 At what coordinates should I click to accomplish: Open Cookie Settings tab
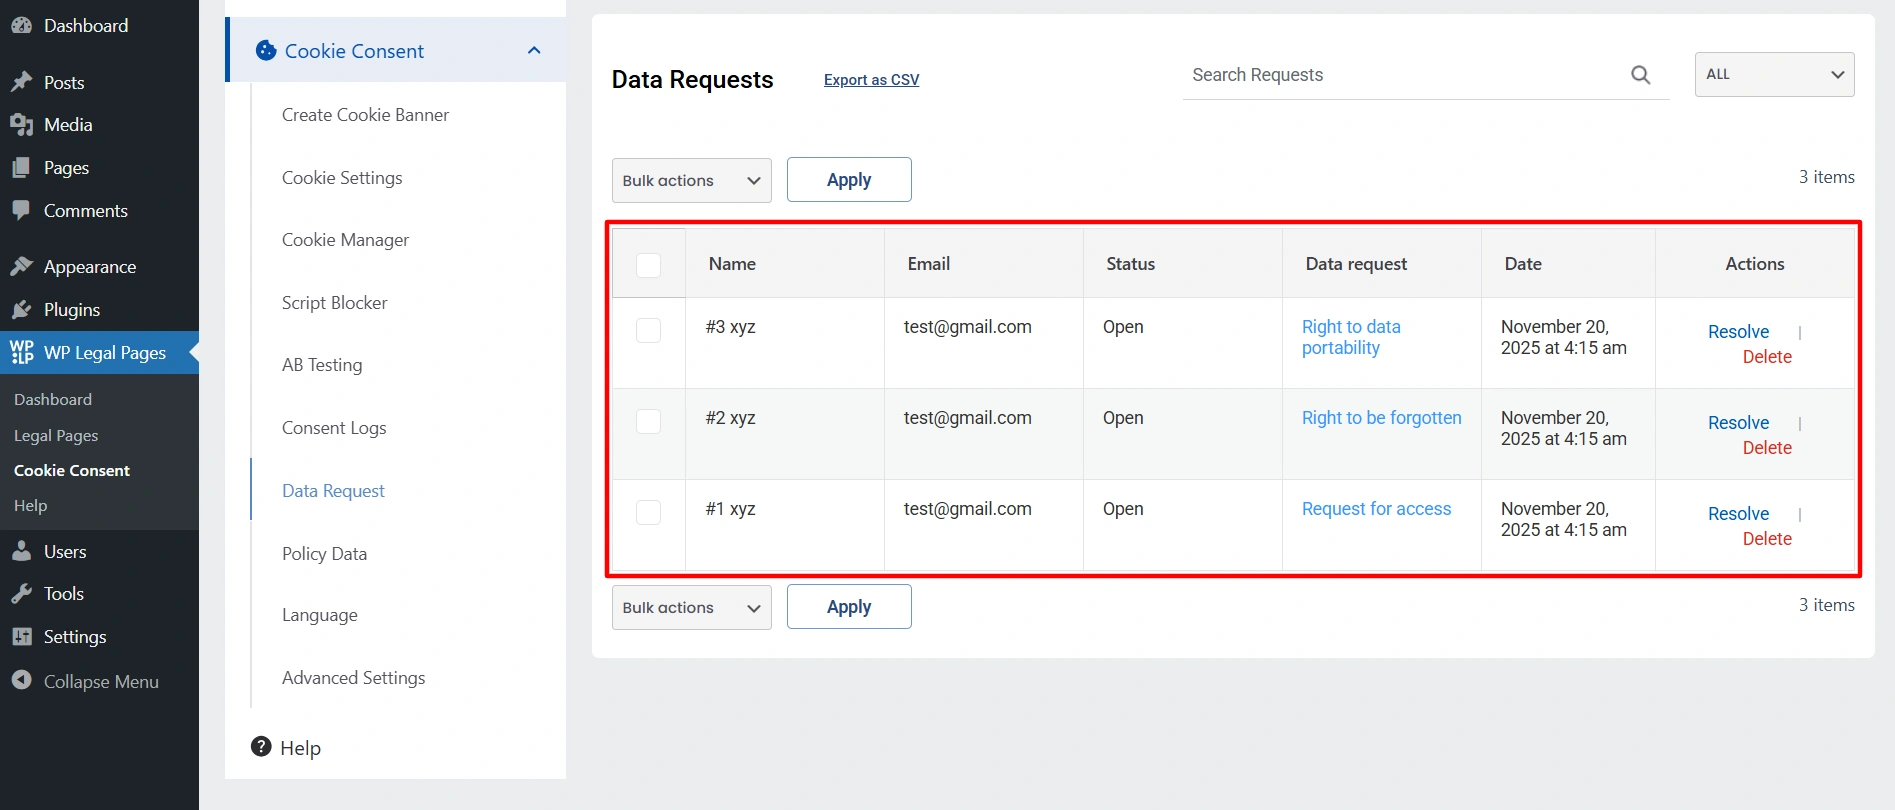[342, 178]
